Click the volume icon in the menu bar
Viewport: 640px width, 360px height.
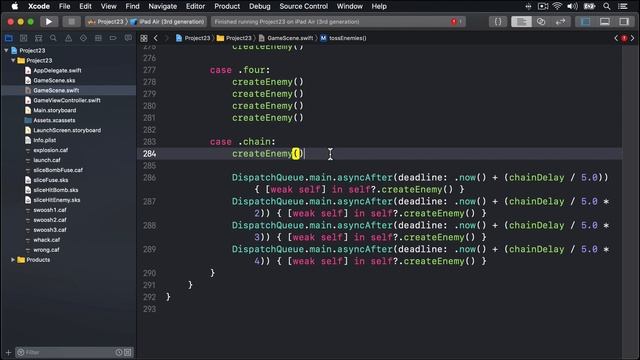click(x=572, y=6)
